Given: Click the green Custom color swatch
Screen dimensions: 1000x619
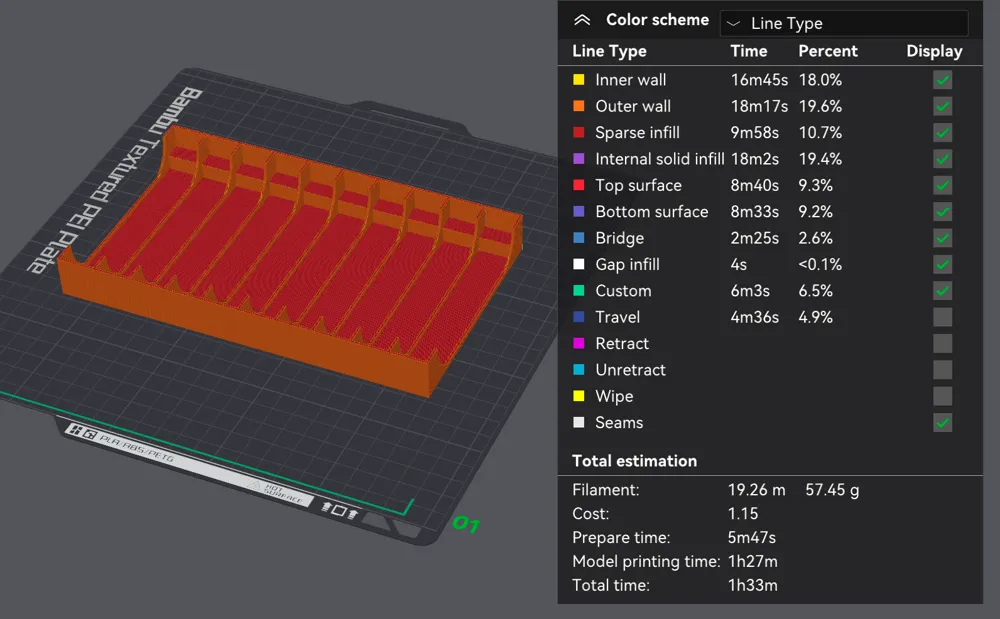Looking at the screenshot, I should coord(578,291).
